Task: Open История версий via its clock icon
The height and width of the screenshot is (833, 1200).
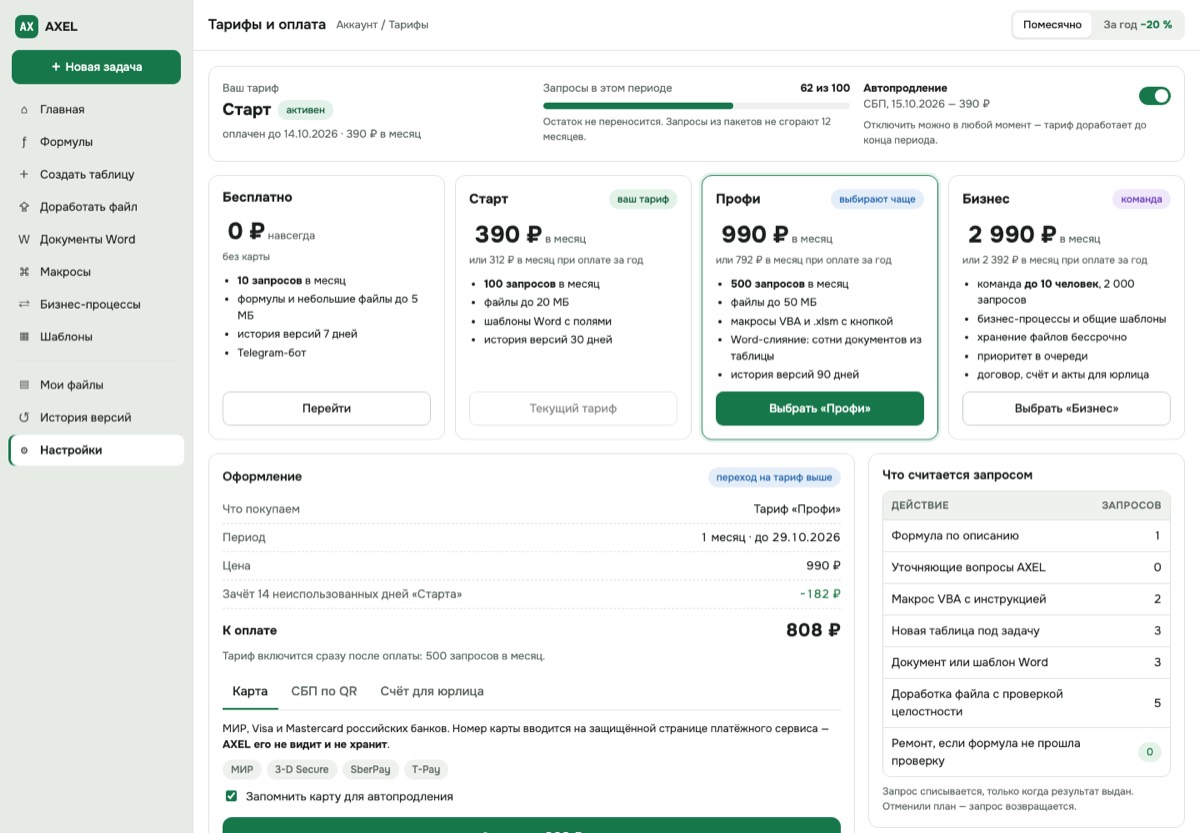Action: point(24,418)
